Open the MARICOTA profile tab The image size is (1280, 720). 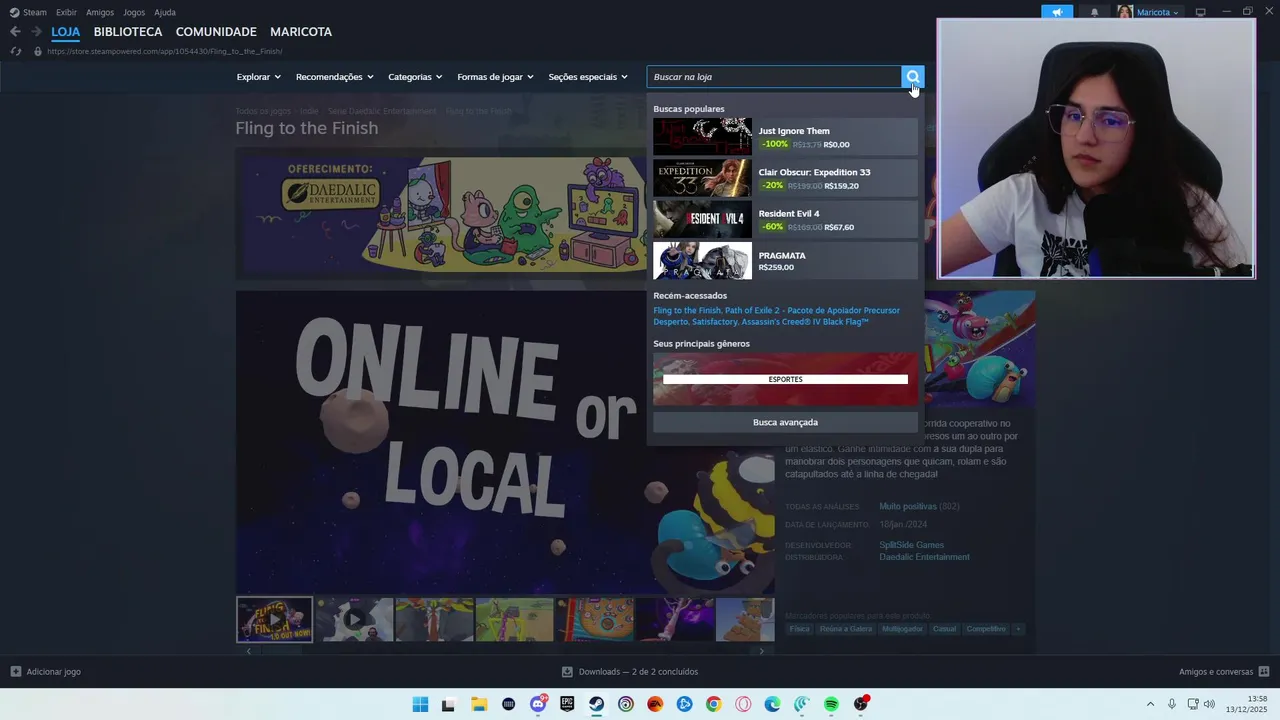coord(301,32)
